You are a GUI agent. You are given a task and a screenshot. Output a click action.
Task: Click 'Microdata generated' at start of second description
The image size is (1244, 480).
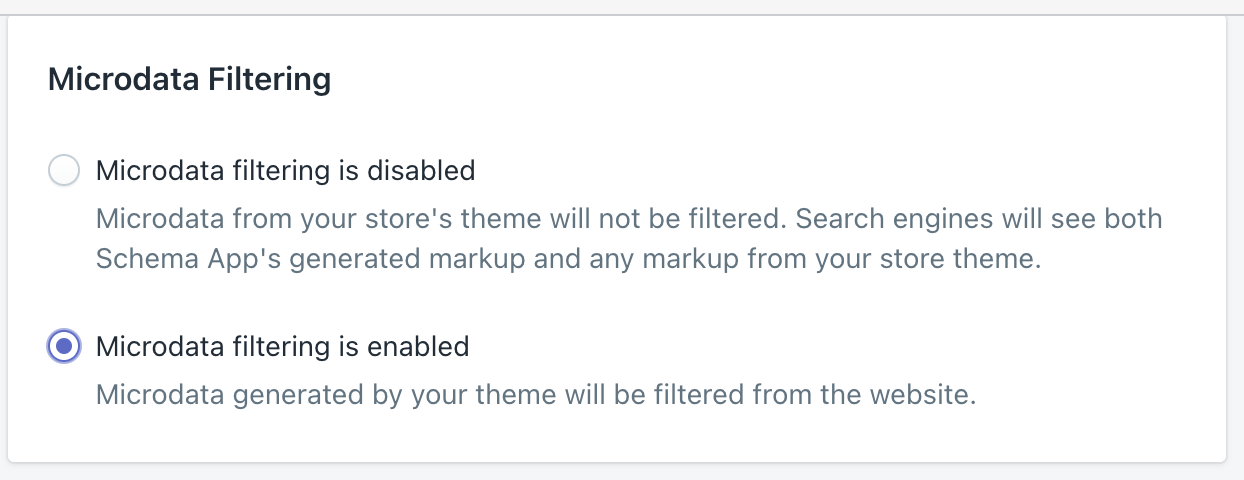232,395
